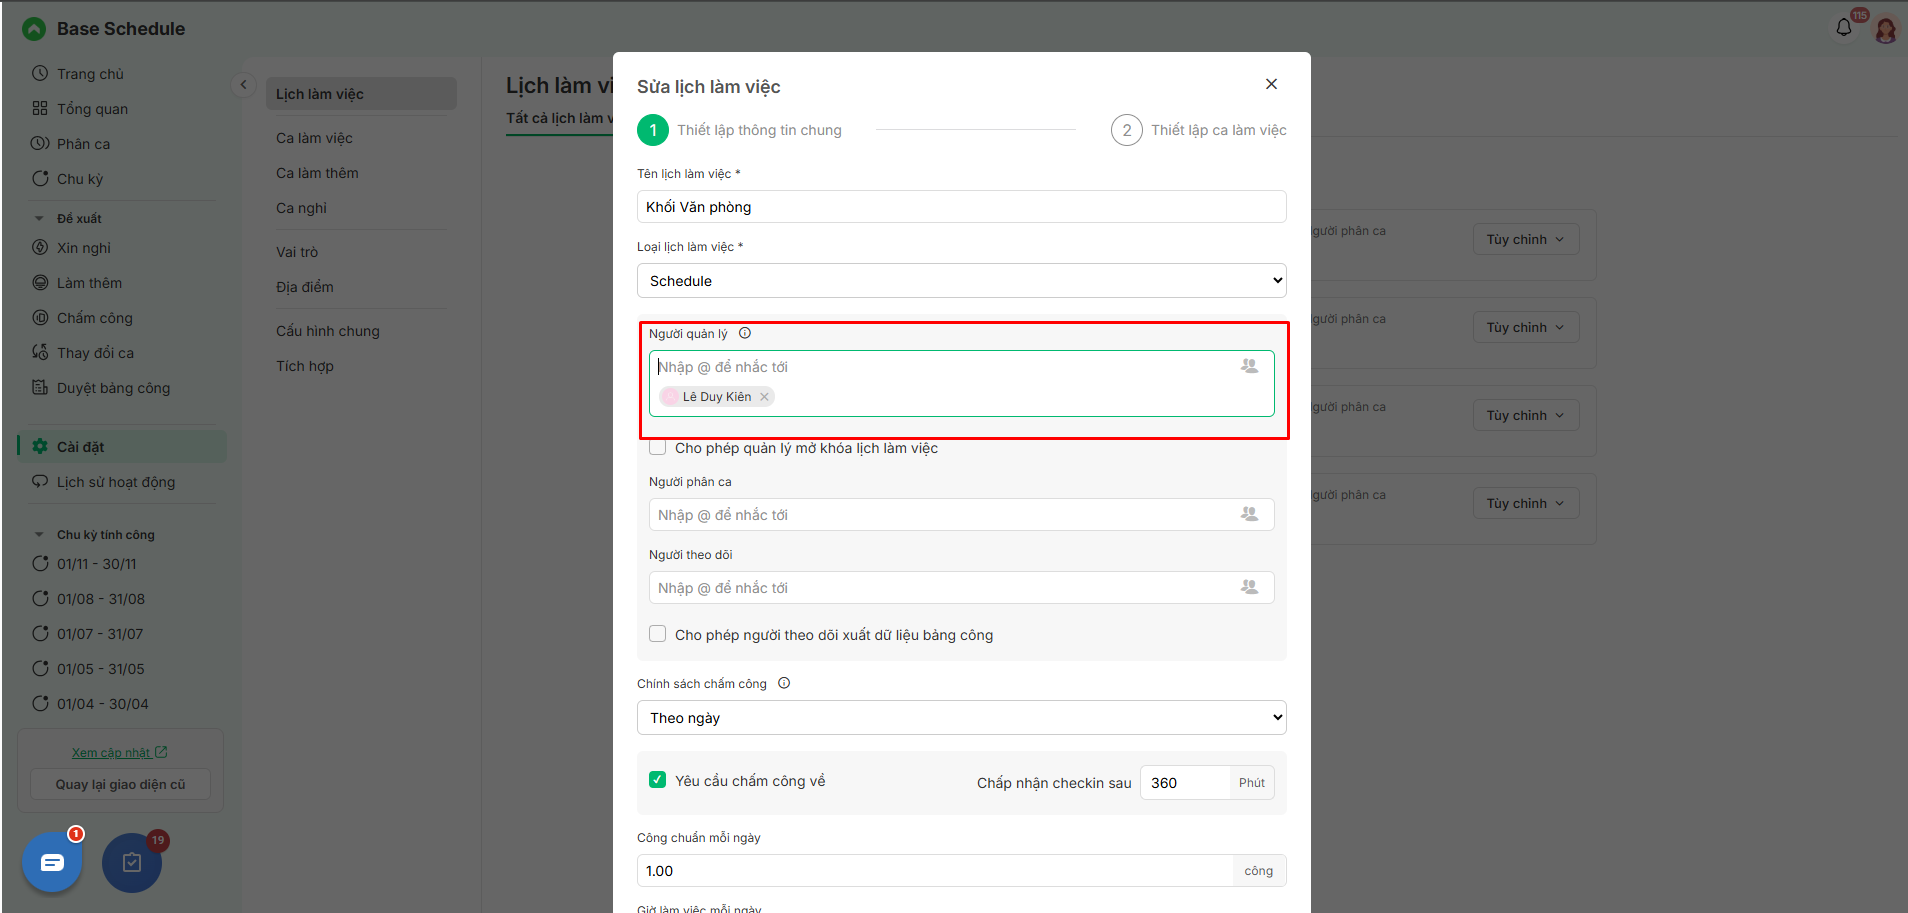The height and width of the screenshot is (913, 1908).
Task: Open the Ca làm việc settings item
Action: [x=314, y=138]
